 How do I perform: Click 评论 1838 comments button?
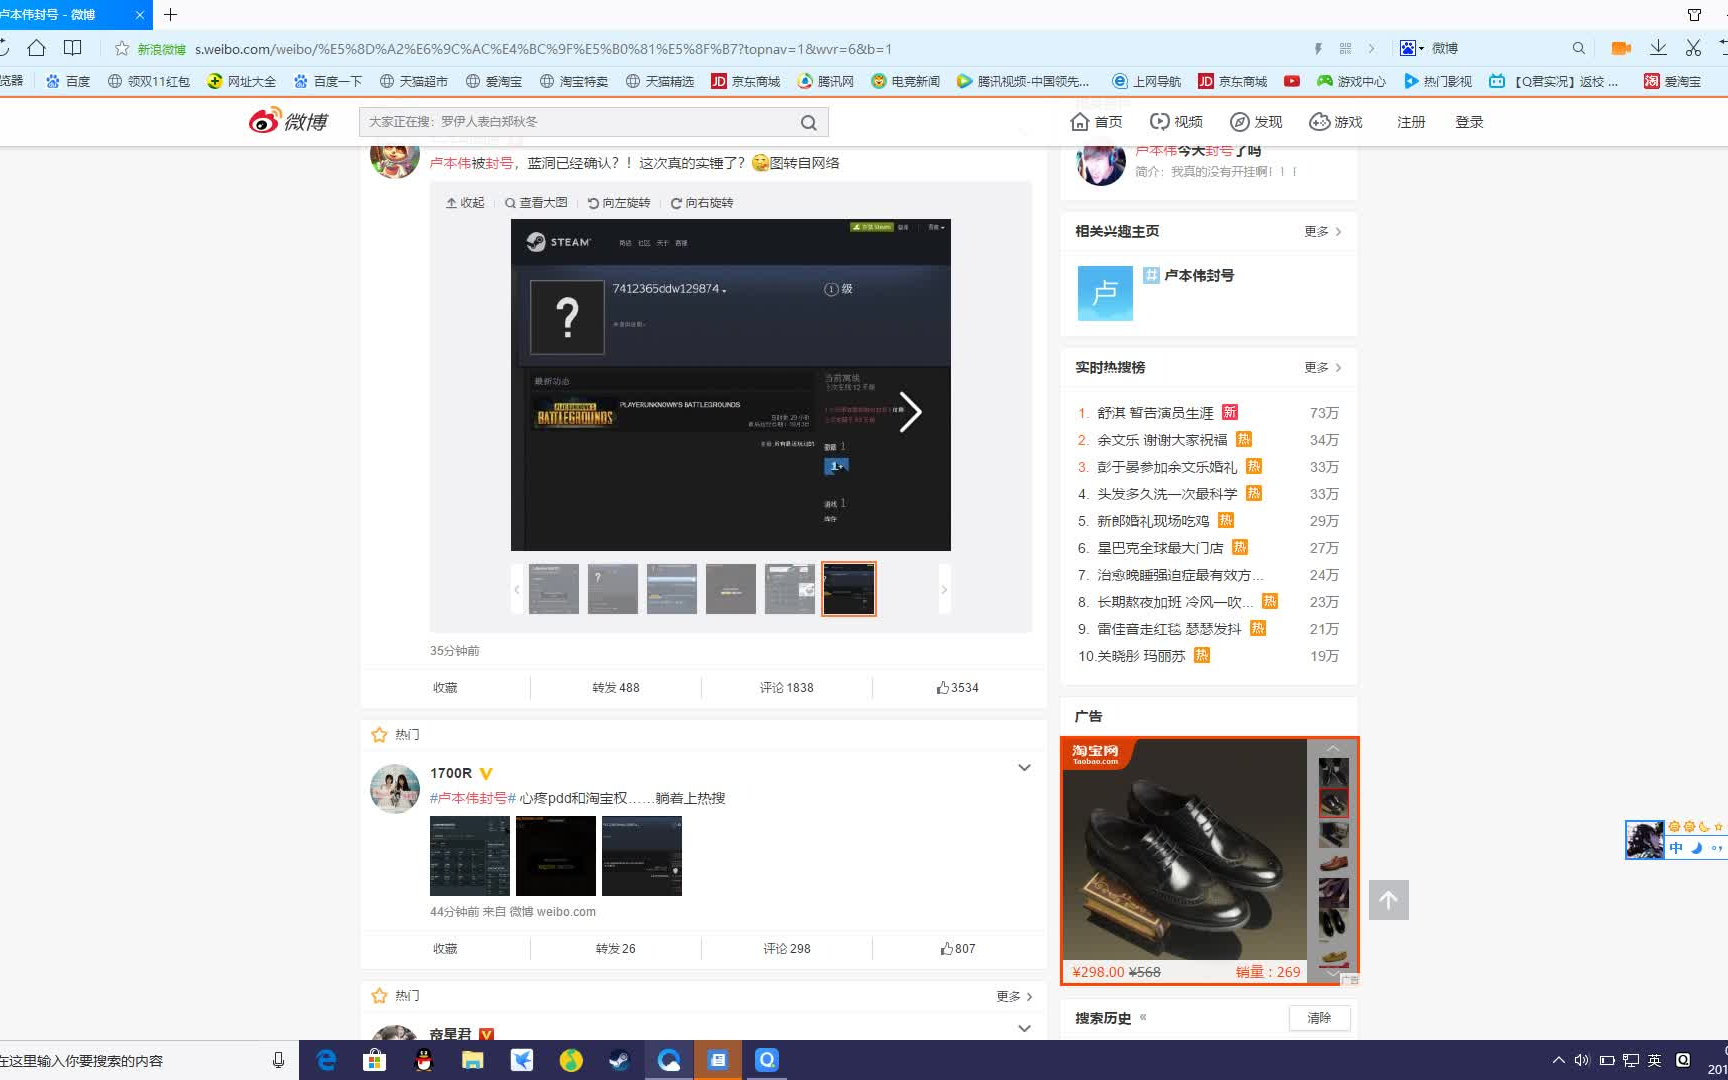coord(787,688)
